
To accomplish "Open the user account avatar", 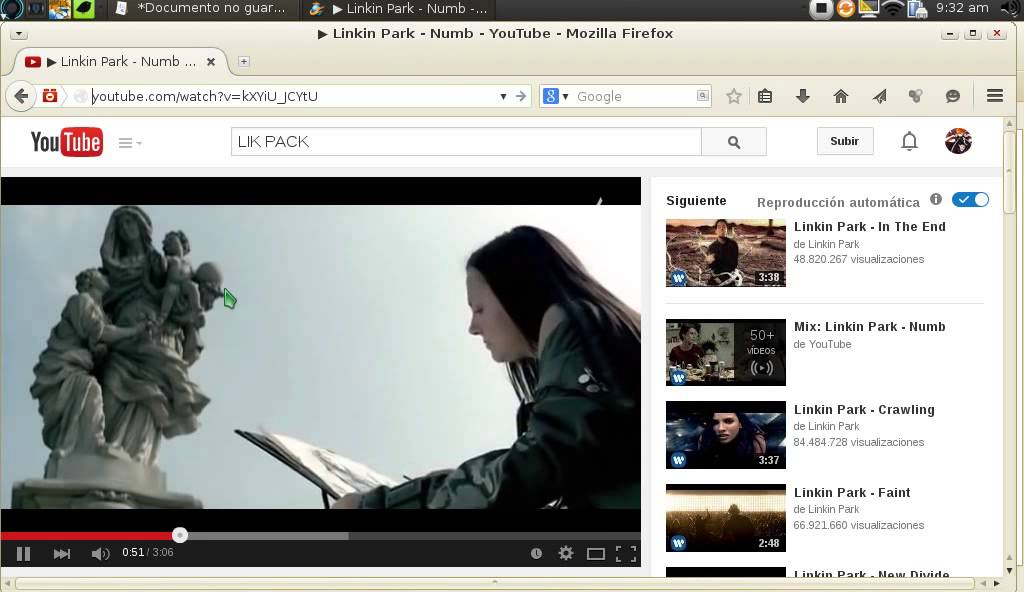I will click(958, 141).
